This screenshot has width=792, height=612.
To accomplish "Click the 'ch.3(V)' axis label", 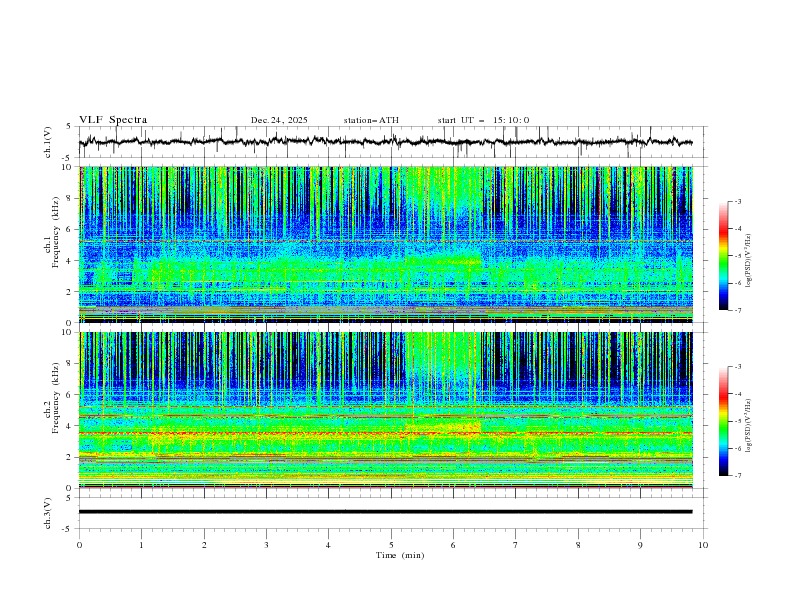I will 48,513.
